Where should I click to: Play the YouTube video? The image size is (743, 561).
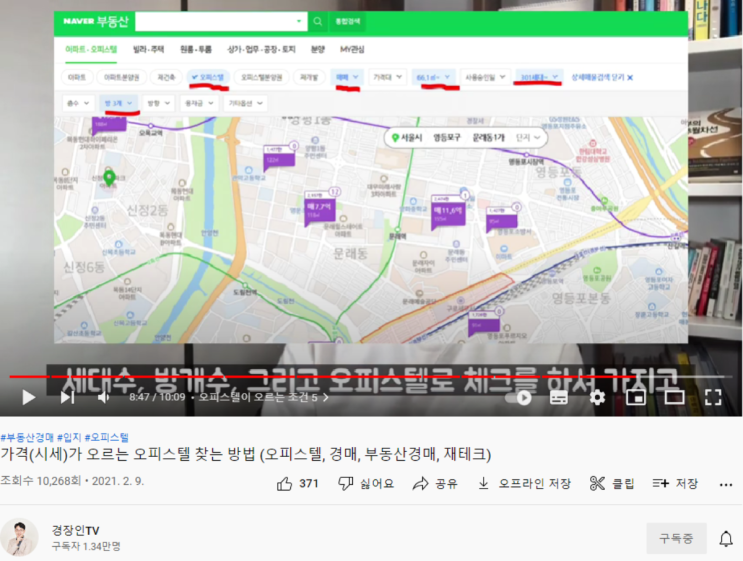[28, 397]
